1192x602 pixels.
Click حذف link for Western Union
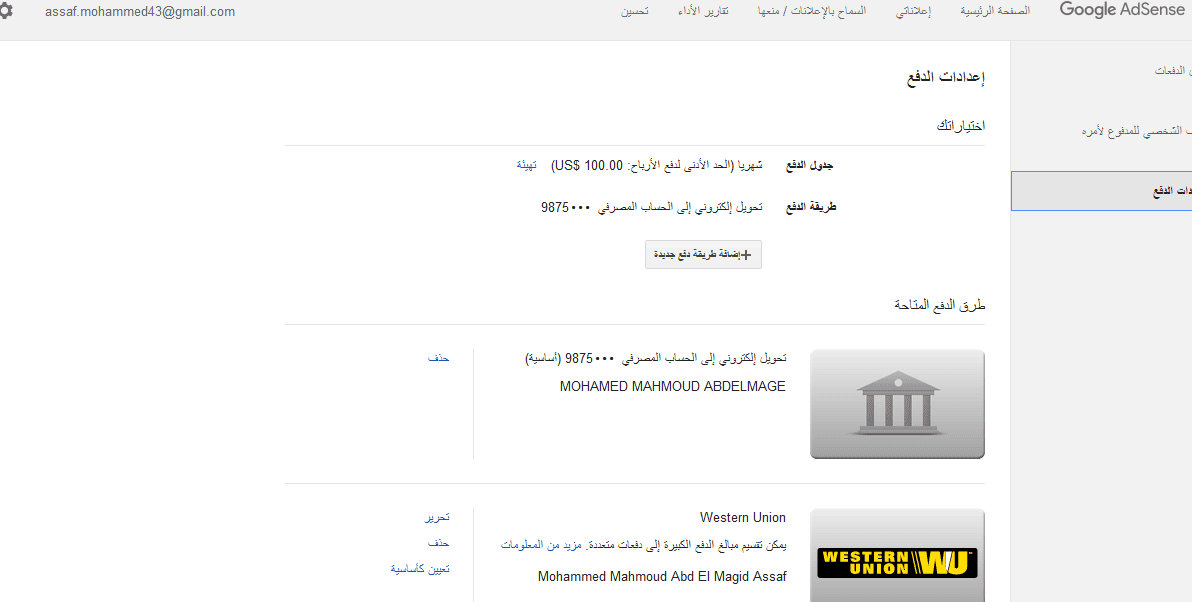(439, 543)
